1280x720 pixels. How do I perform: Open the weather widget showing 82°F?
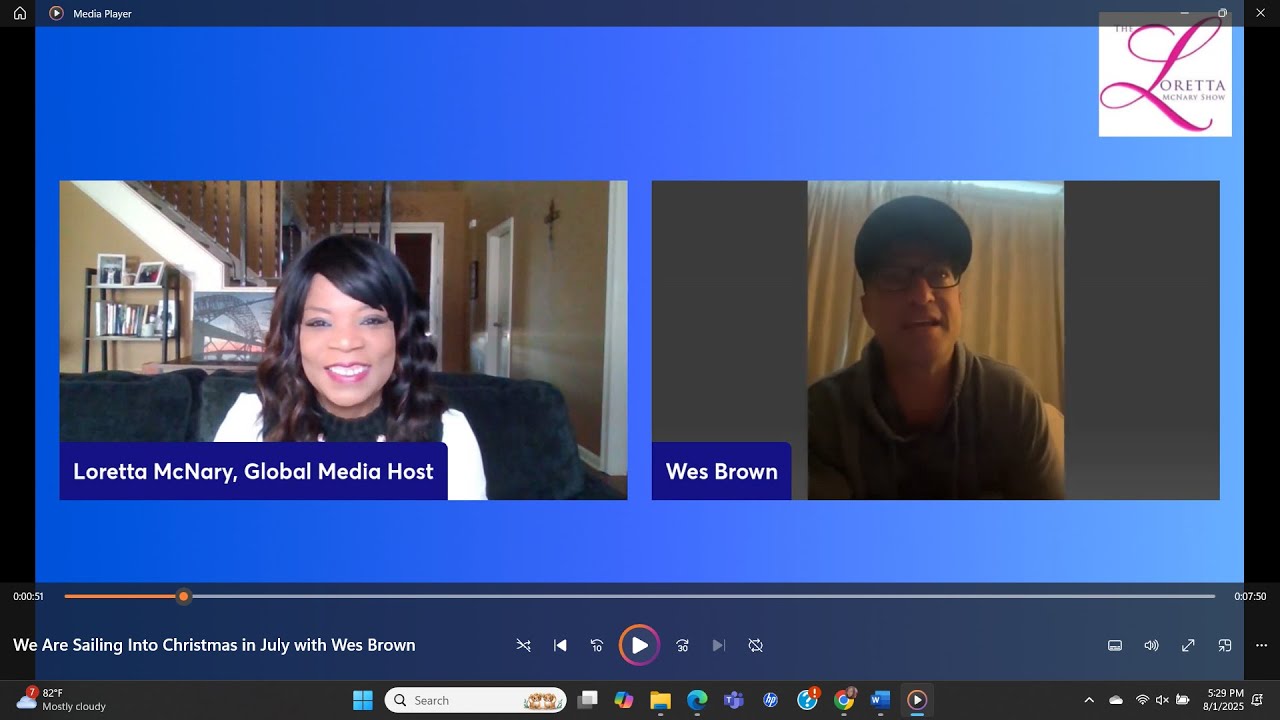[x=60, y=700]
